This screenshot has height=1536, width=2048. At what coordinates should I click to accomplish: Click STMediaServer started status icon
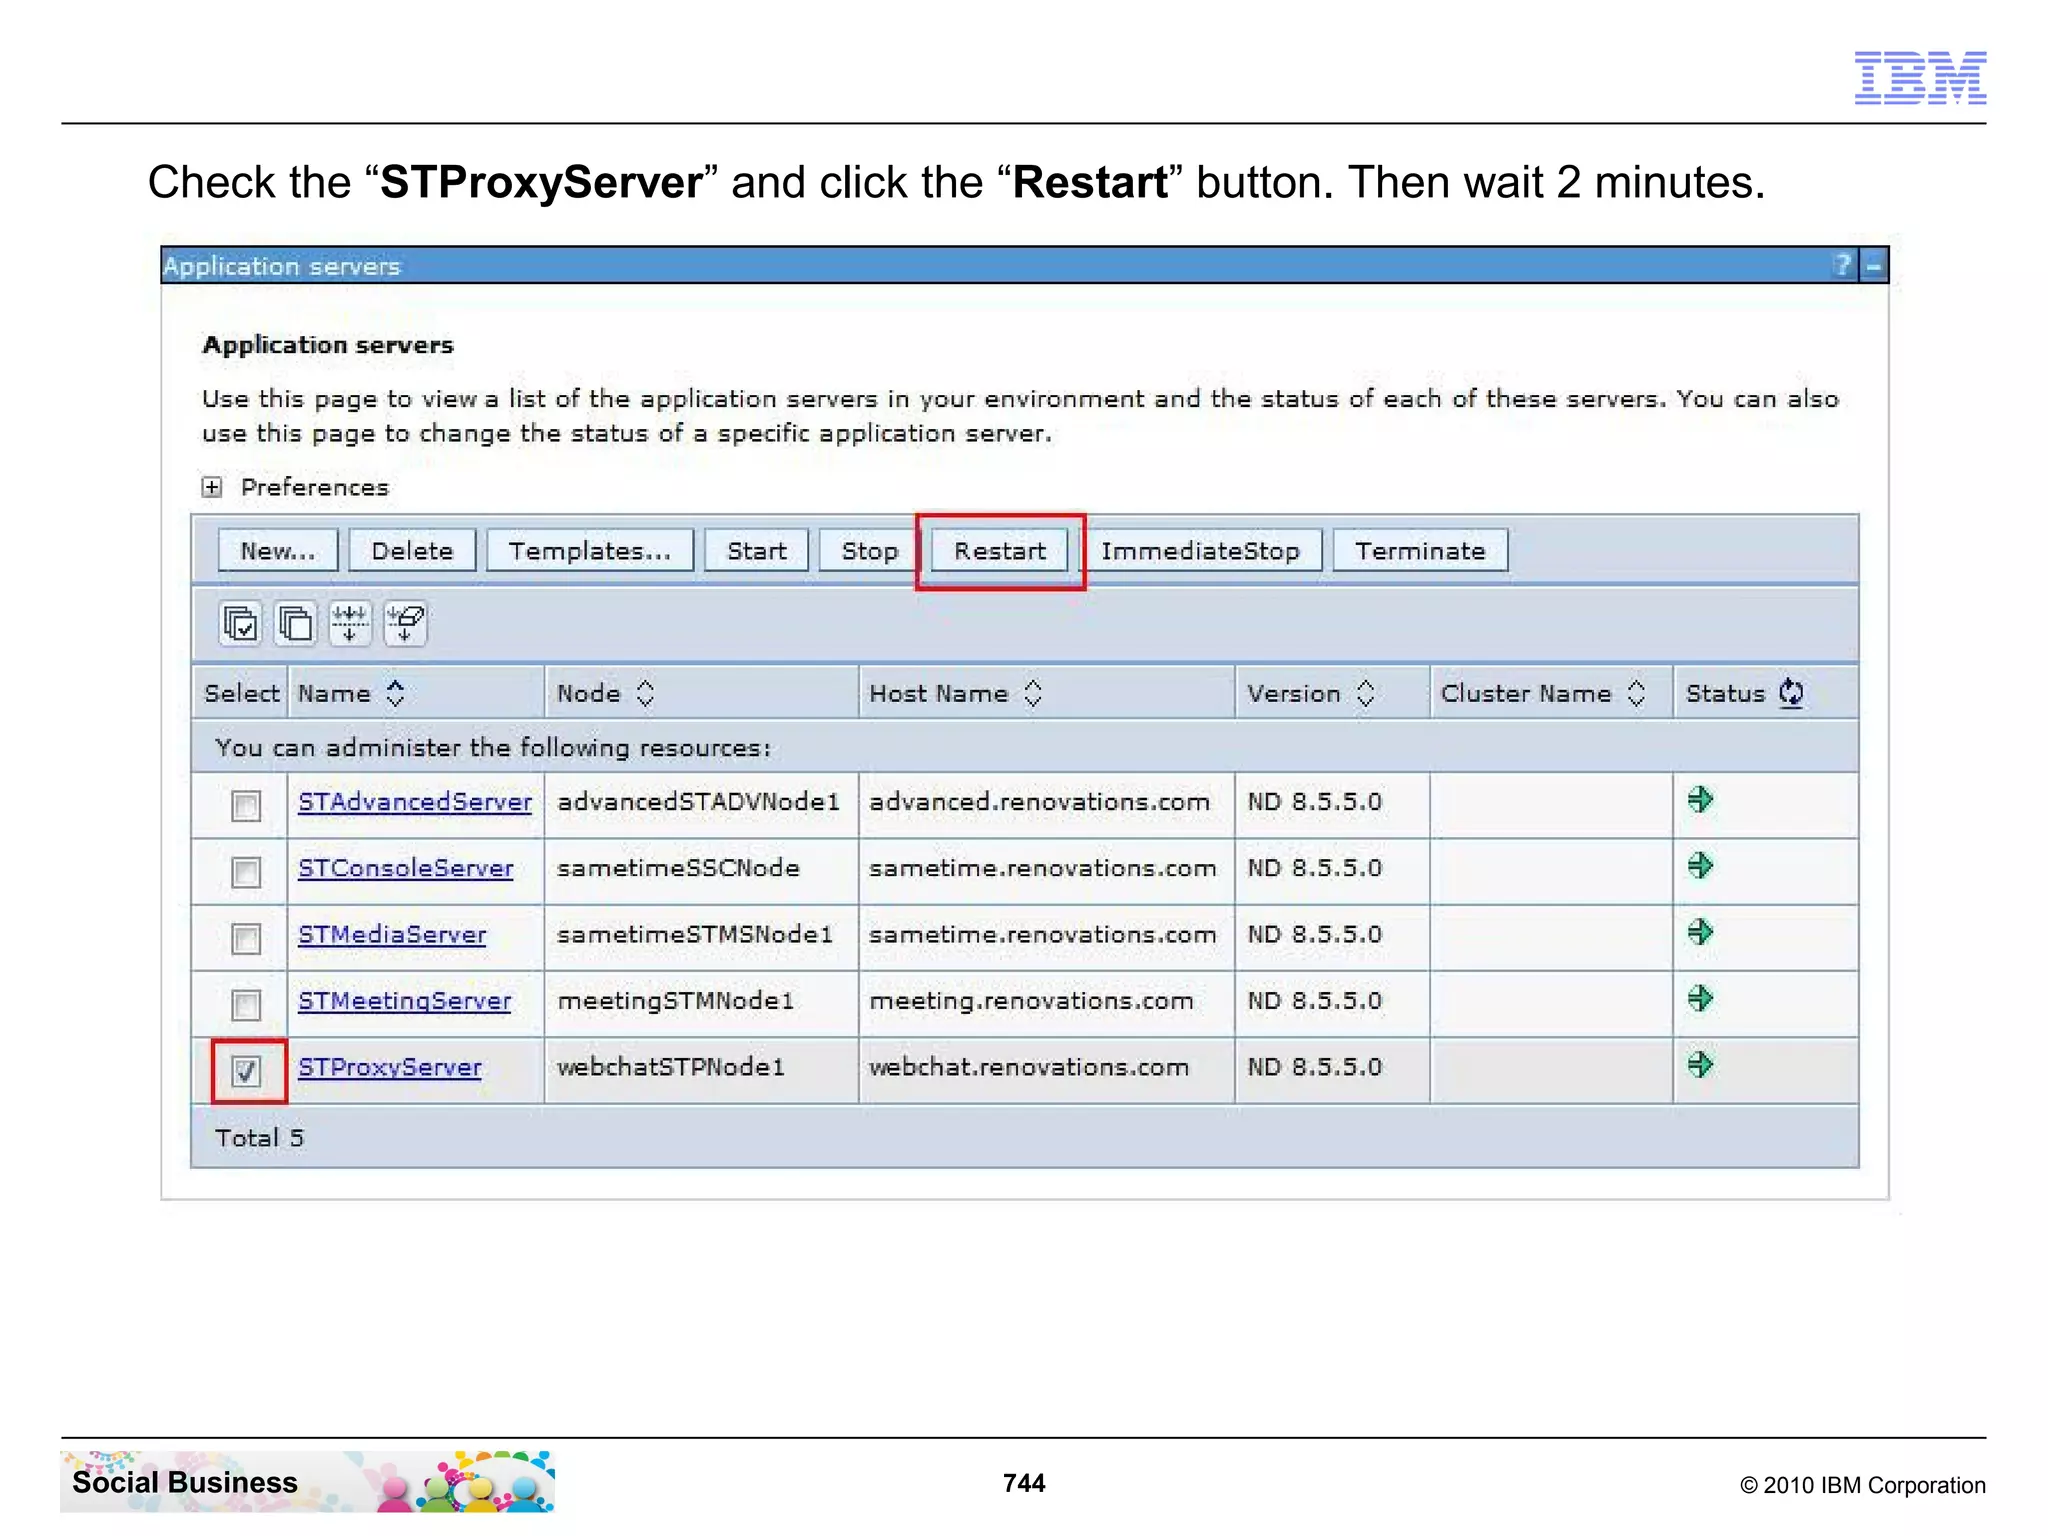click(x=1700, y=933)
